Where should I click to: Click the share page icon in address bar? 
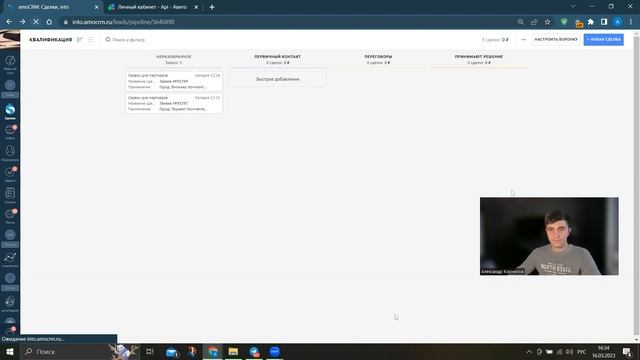tap(534, 22)
